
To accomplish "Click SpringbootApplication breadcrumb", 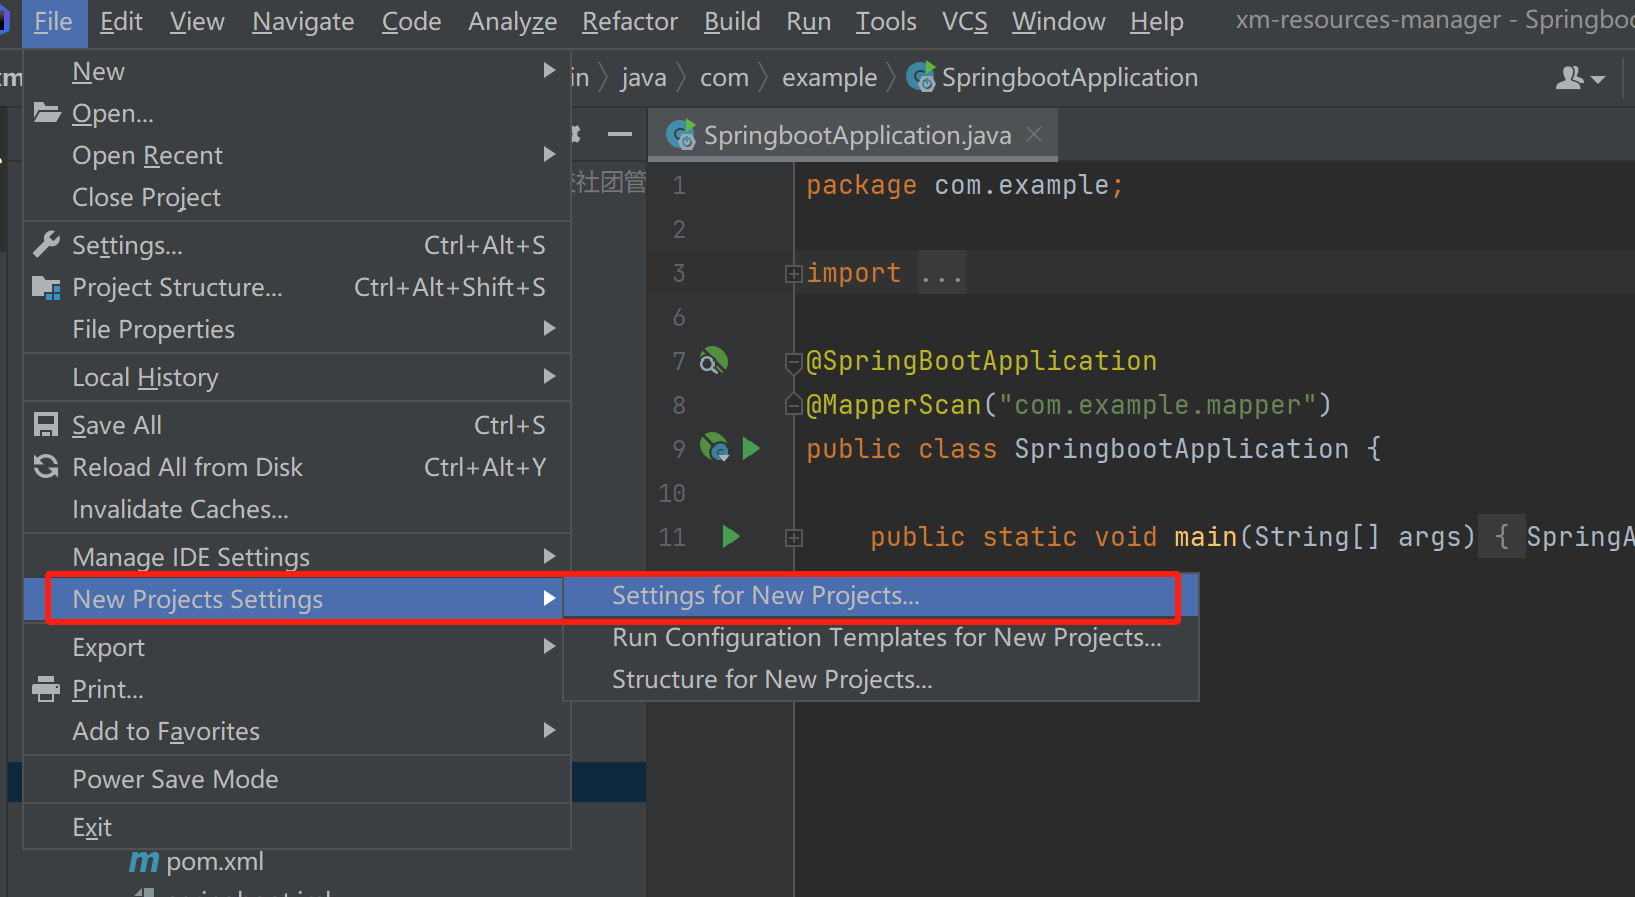I will [1052, 78].
